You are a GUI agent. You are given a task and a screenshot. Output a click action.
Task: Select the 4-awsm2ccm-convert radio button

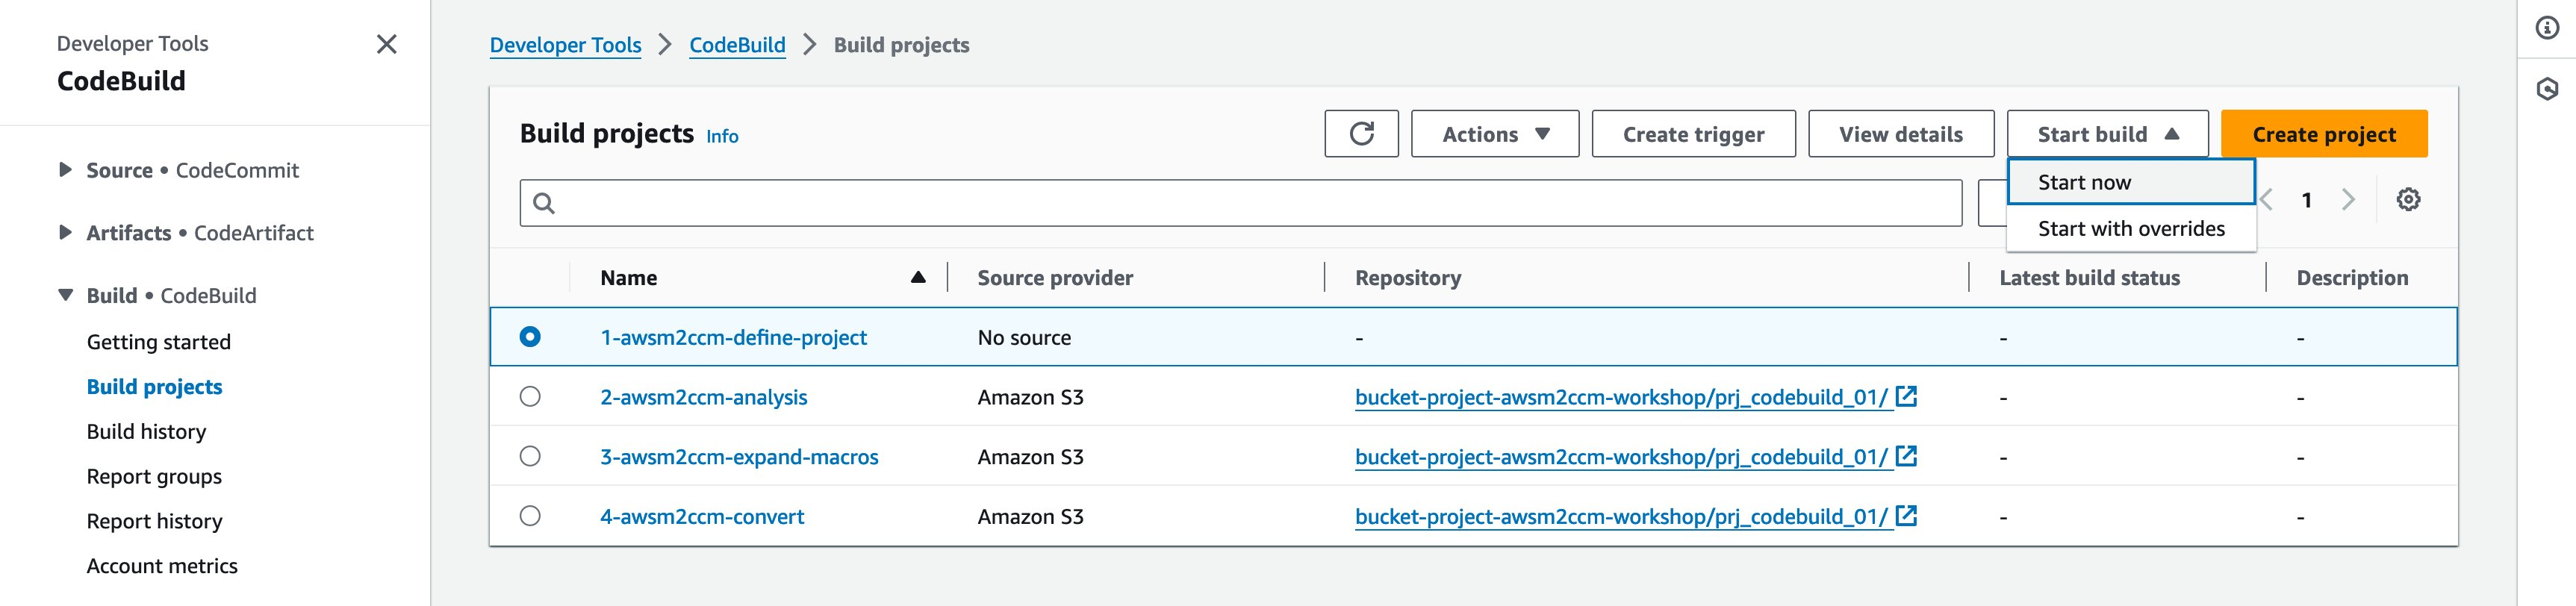click(530, 516)
